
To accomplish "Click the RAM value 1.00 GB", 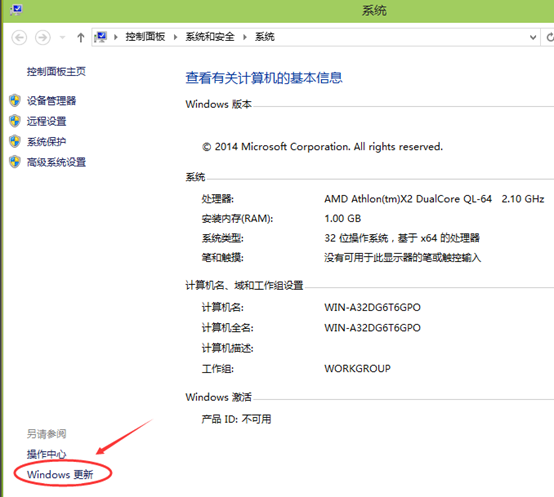I will [343, 218].
